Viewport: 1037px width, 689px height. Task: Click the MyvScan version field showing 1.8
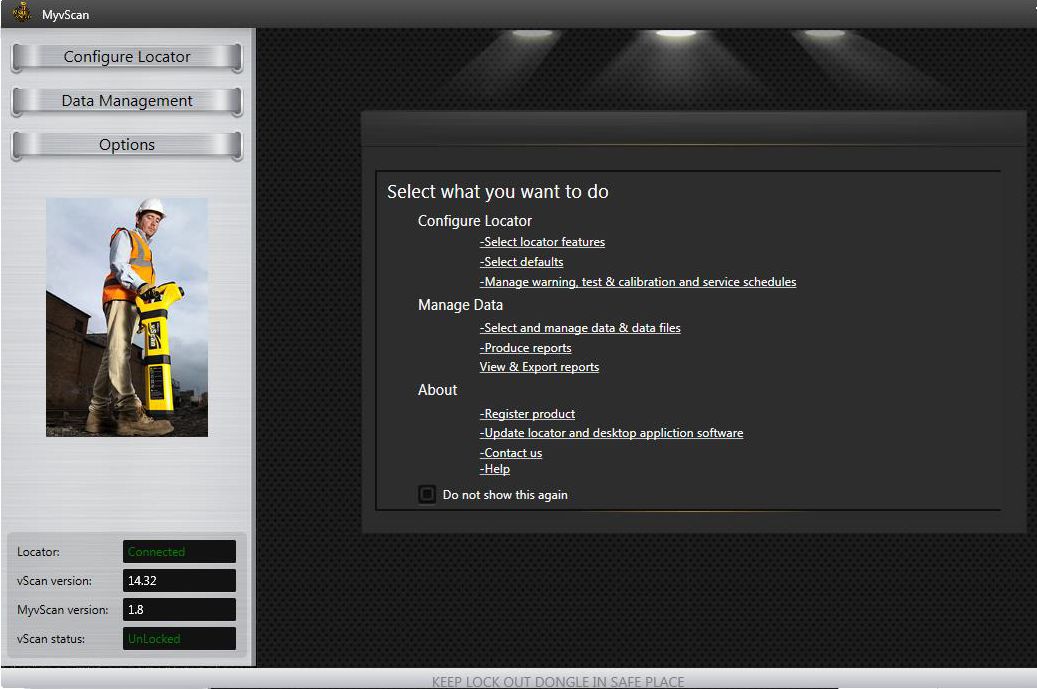tap(179, 610)
